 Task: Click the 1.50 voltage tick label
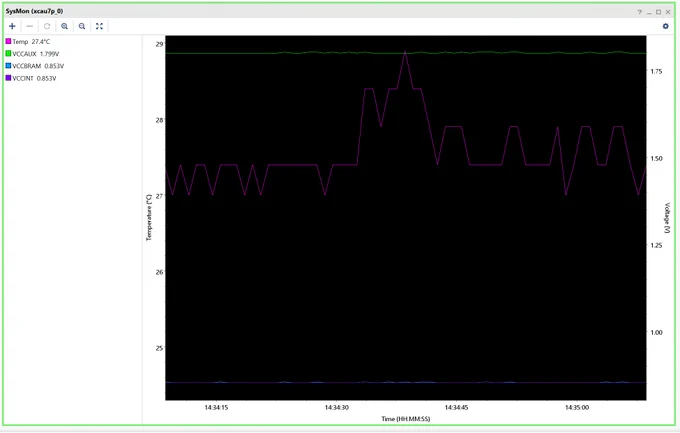[657, 158]
